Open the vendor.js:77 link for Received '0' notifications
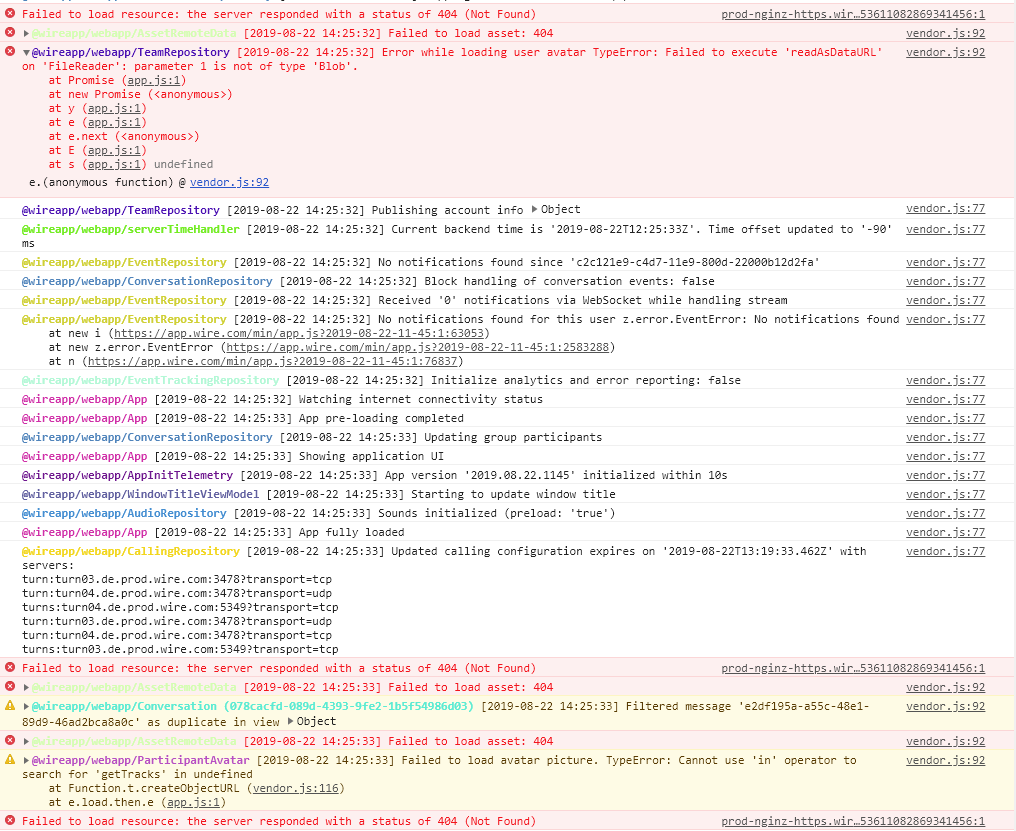 945,299
